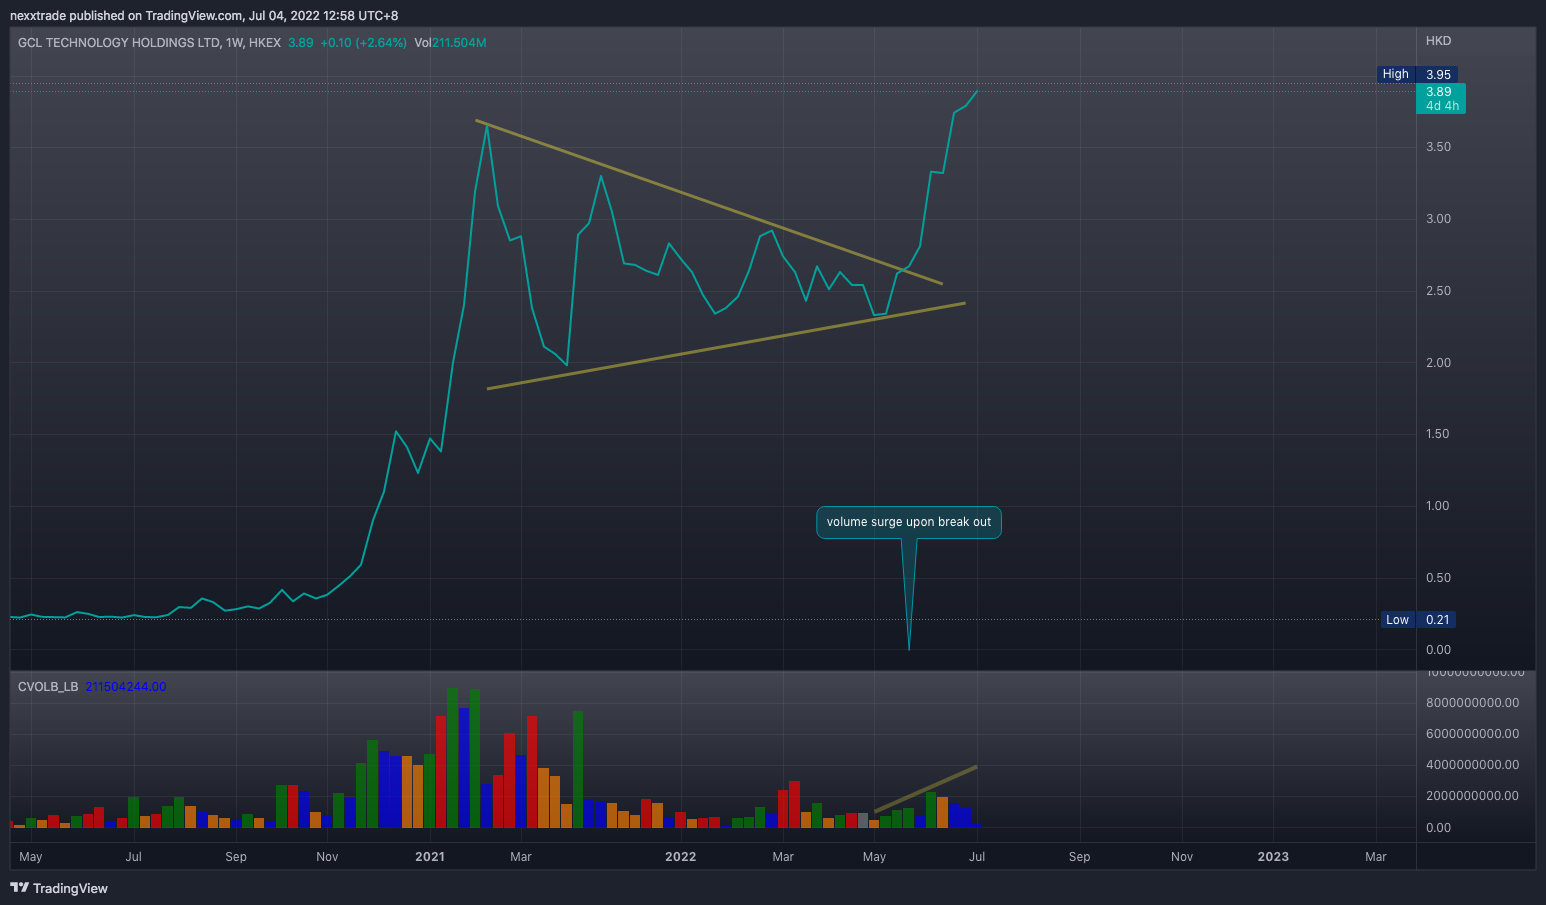
Task: Click the 1.50 price axis label
Action: click(1438, 434)
